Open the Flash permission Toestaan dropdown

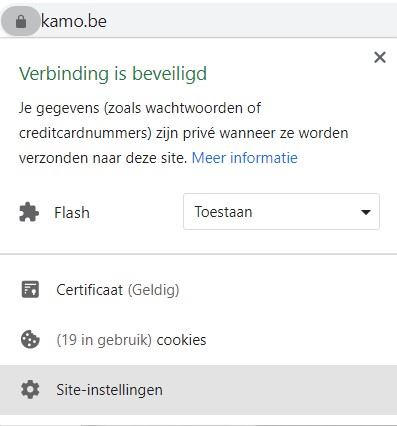[x=281, y=211]
